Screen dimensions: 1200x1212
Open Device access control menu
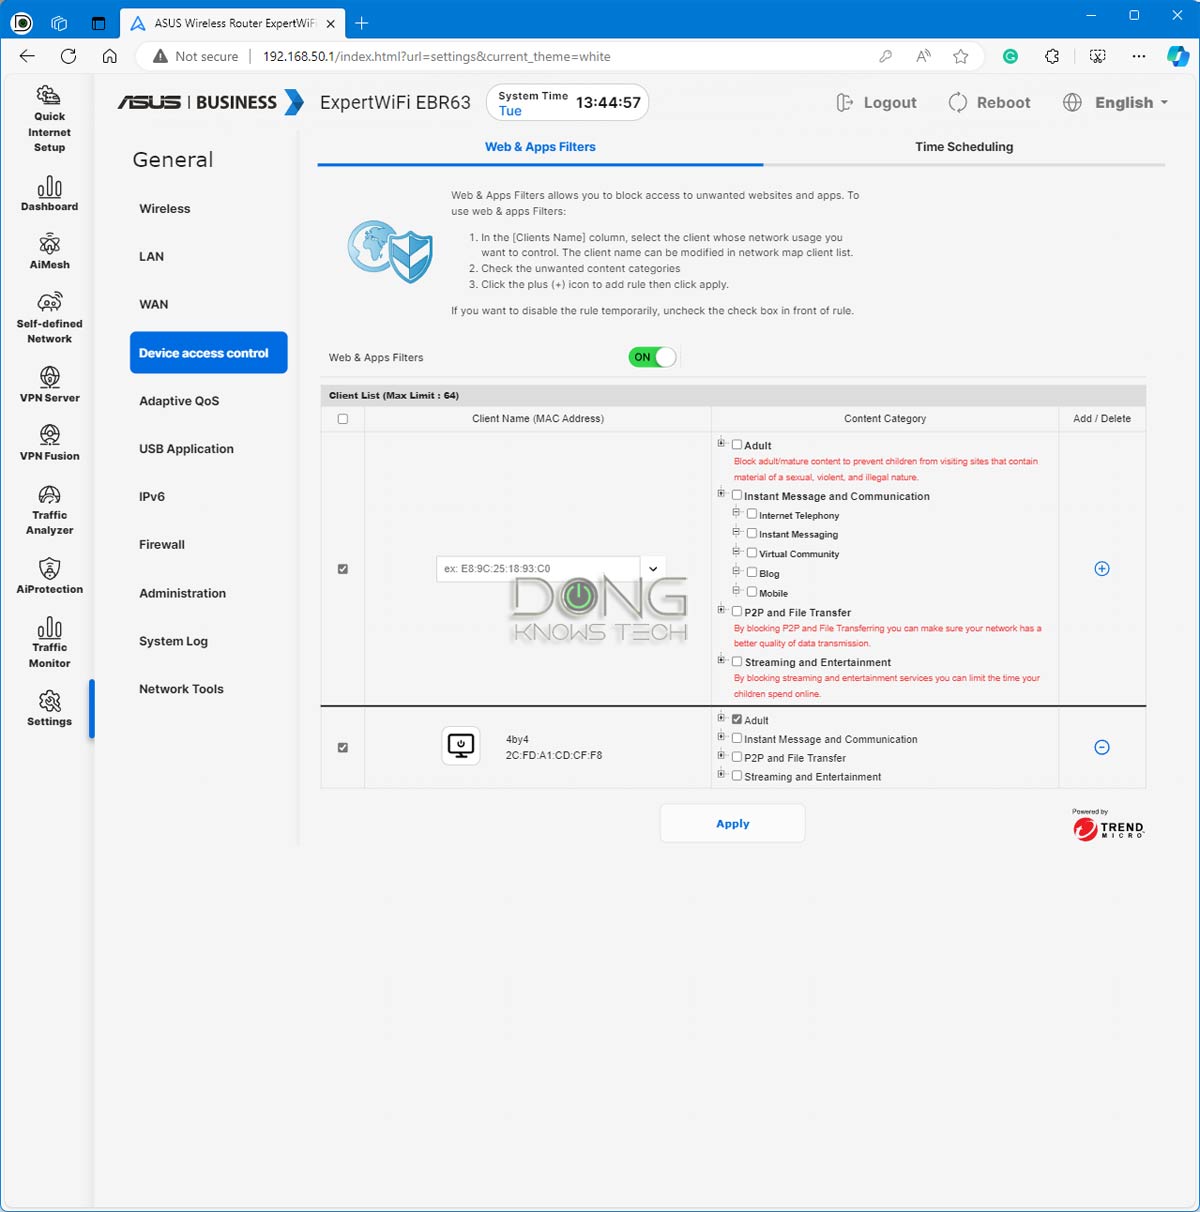(209, 353)
